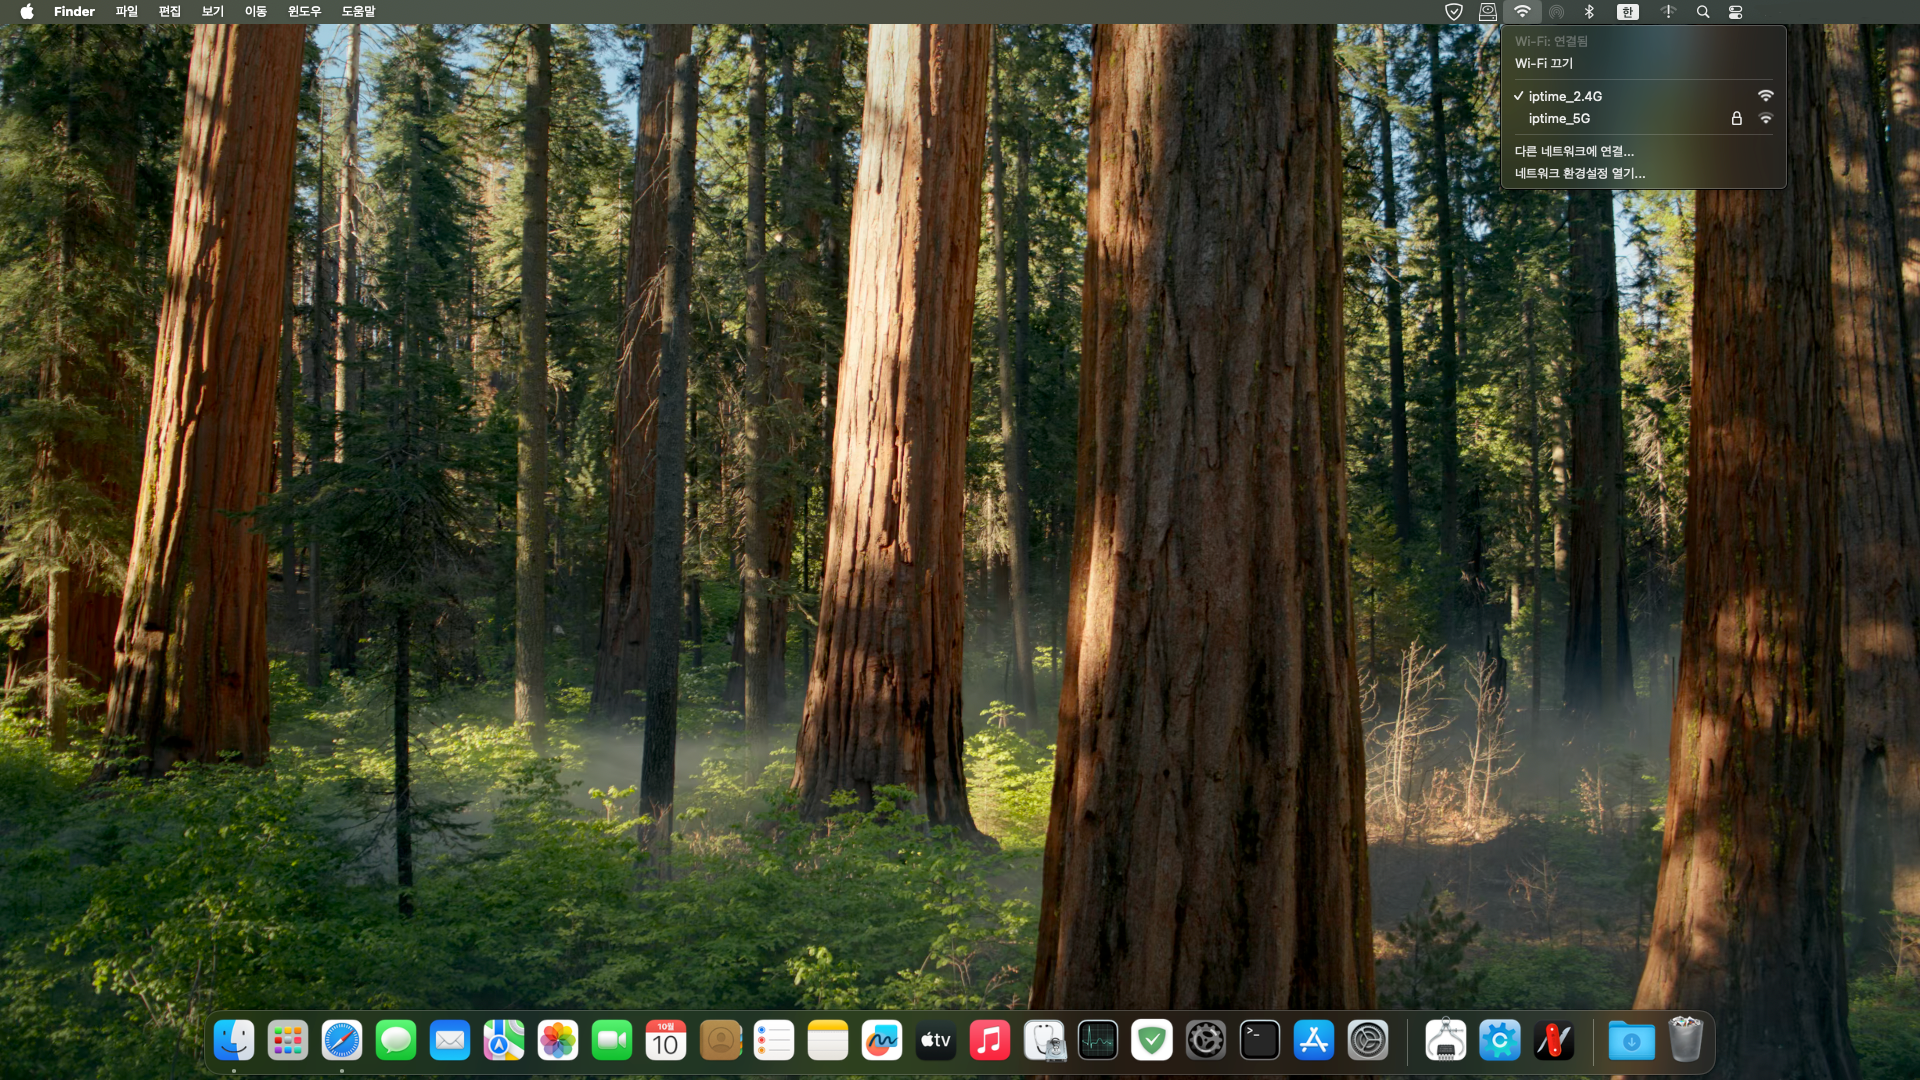Image resolution: width=1920 pixels, height=1080 pixels.
Task: Open the green shield AdGuard Dock icon
Action: [x=1152, y=1041]
